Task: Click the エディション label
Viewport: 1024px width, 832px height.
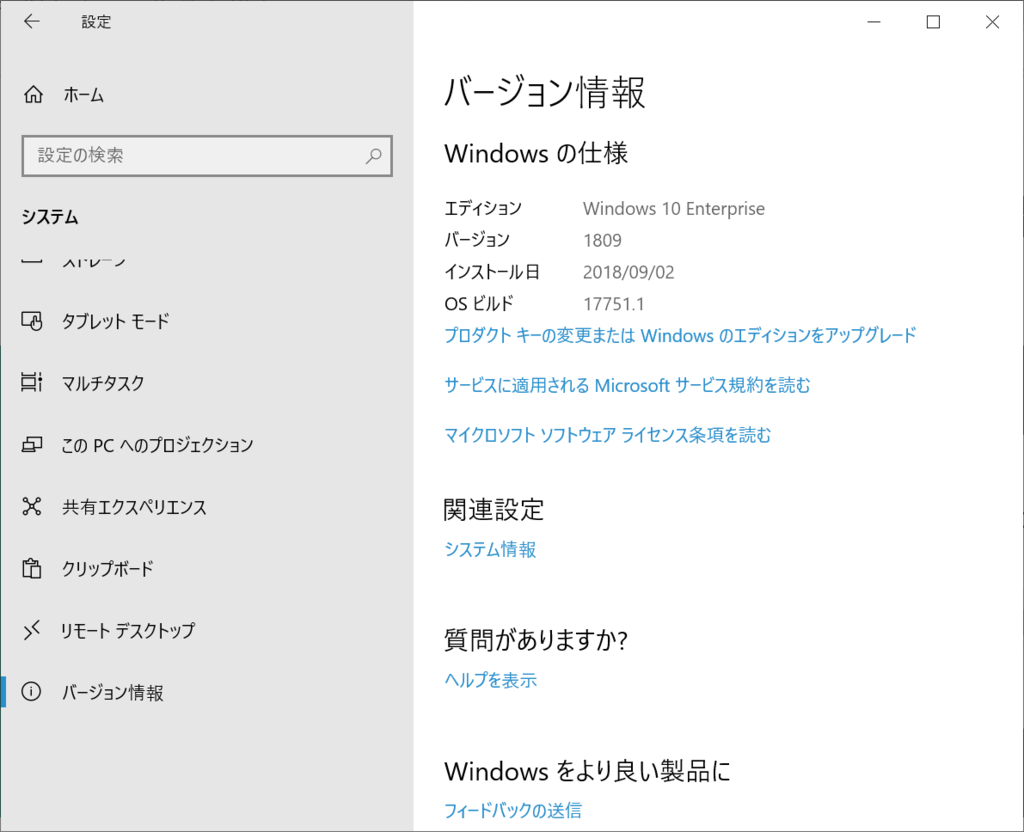Action: pos(483,208)
